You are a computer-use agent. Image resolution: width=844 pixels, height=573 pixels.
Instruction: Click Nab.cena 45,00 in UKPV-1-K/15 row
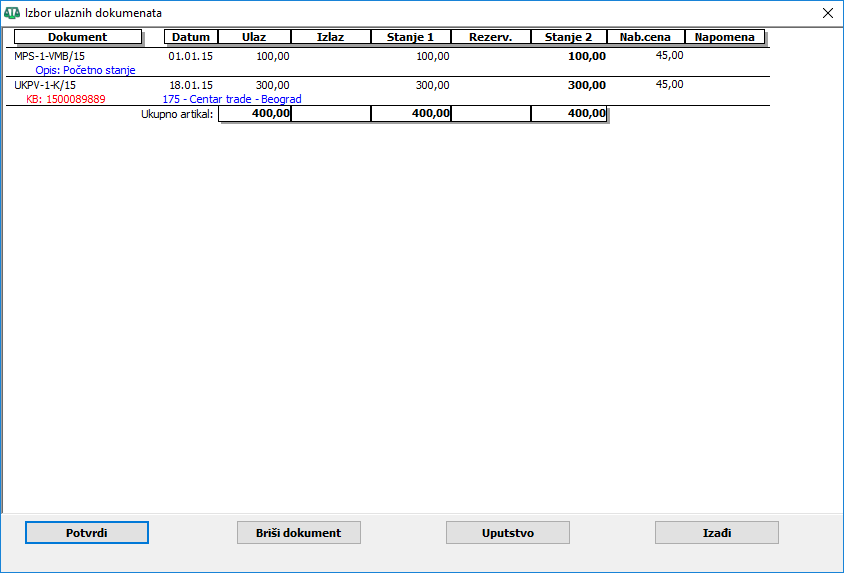(x=670, y=84)
